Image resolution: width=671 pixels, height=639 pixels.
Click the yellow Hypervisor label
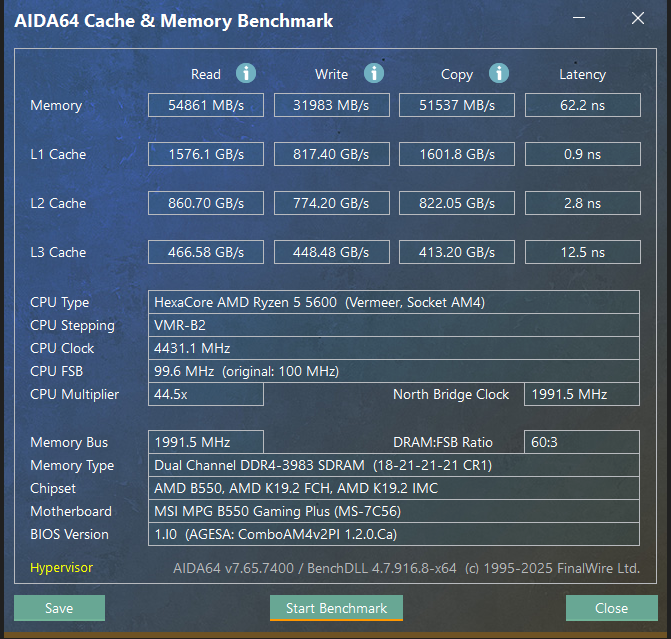61,568
